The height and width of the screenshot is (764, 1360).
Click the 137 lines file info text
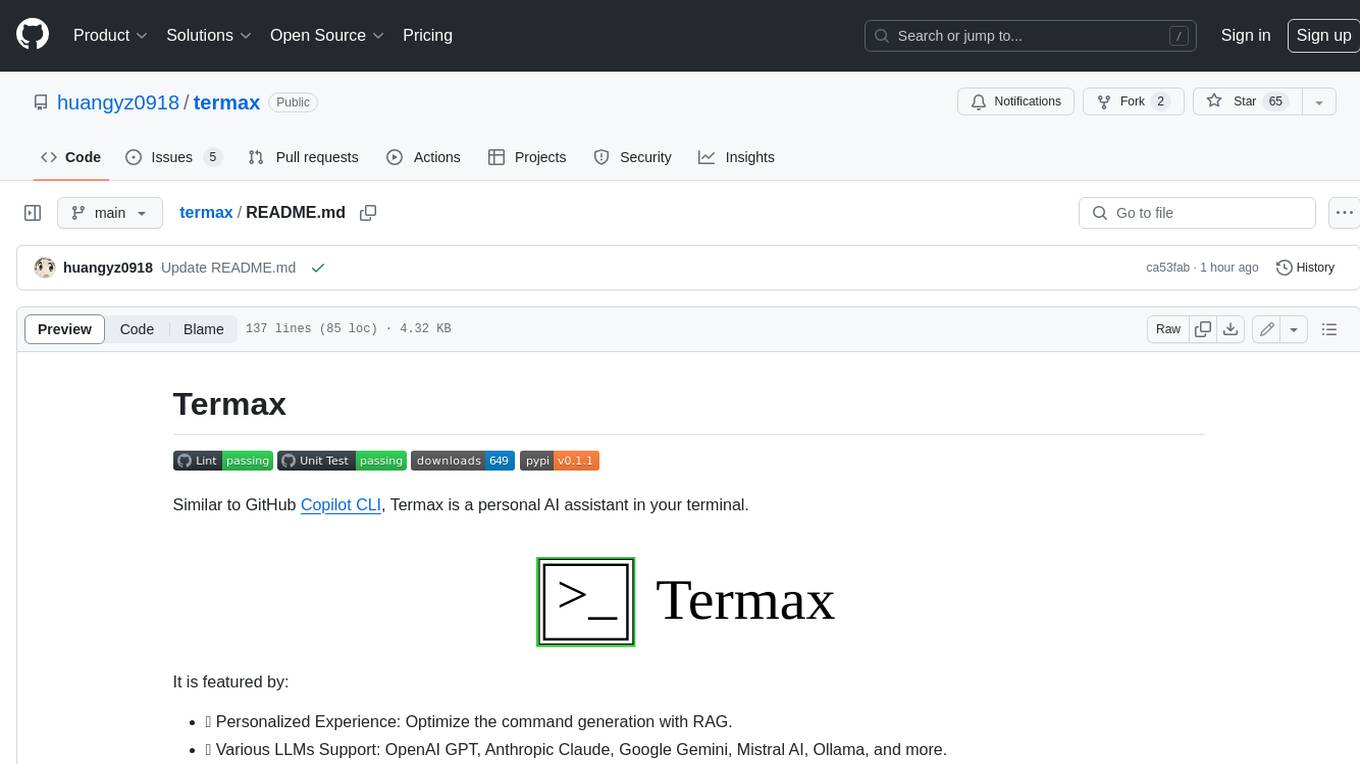(348, 328)
